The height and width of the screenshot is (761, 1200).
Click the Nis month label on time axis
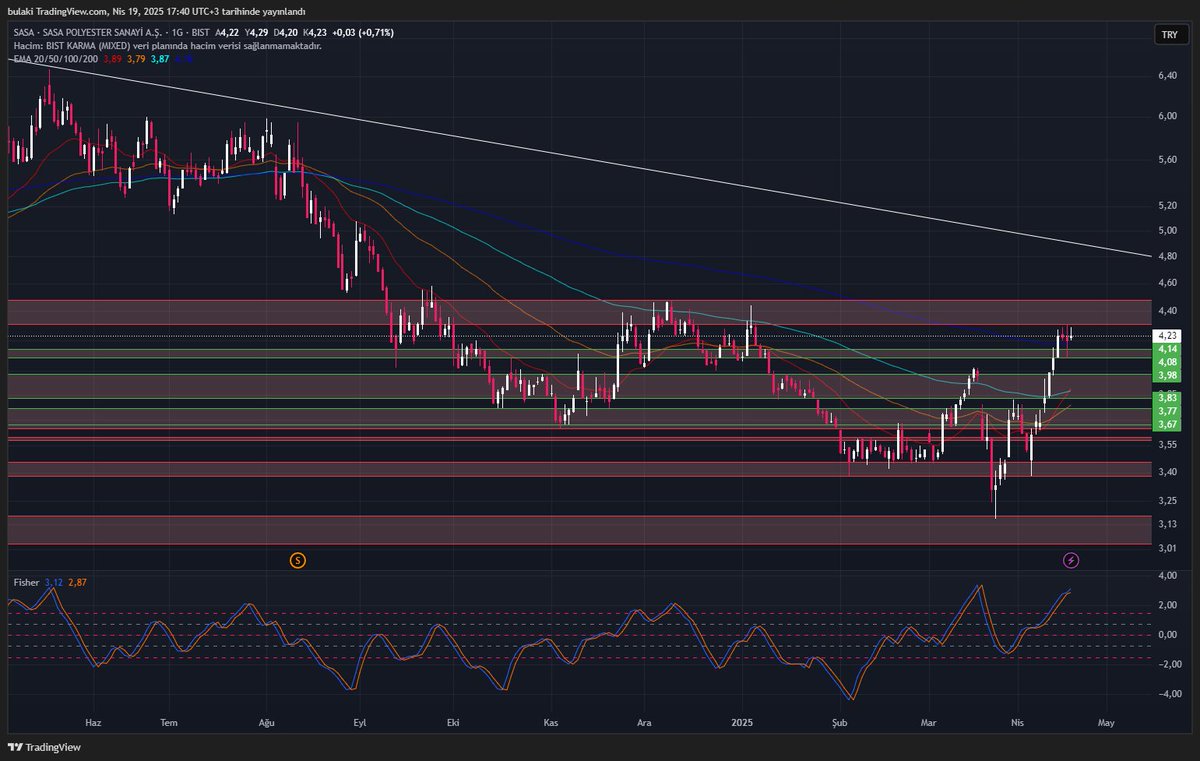pyautogui.click(x=1018, y=721)
